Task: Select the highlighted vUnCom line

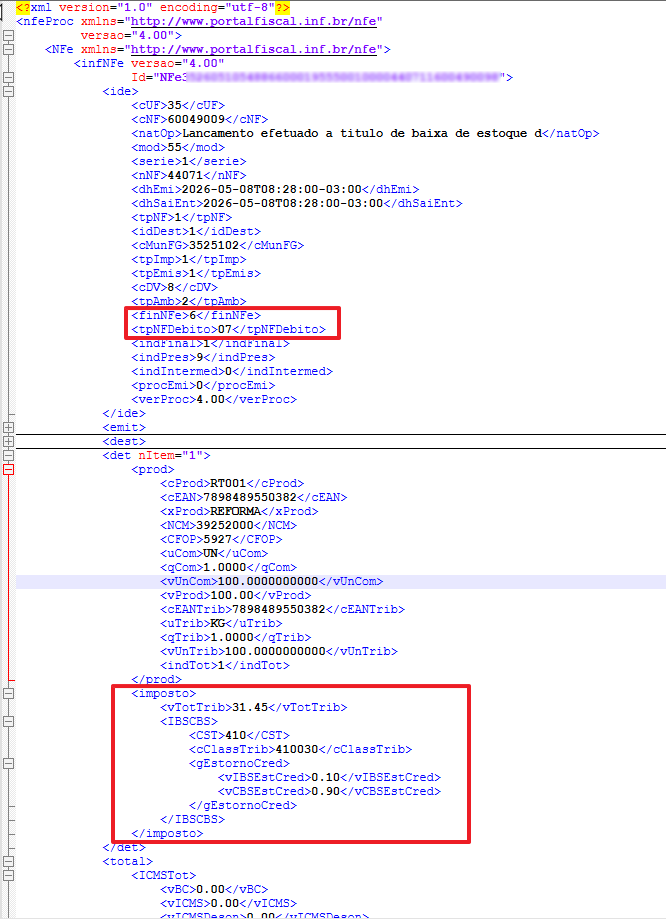Action: pyautogui.click(x=341, y=581)
